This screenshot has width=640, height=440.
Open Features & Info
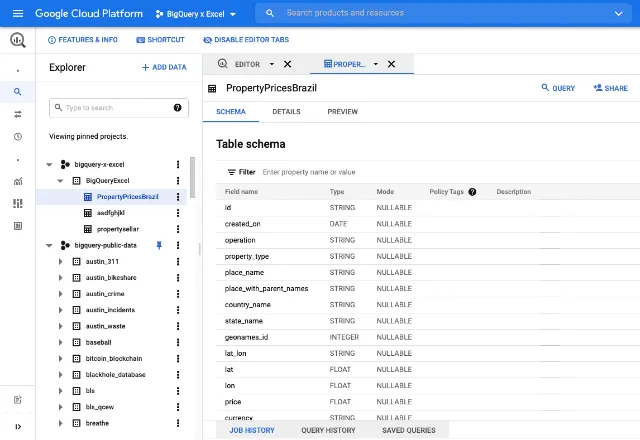click(83, 40)
